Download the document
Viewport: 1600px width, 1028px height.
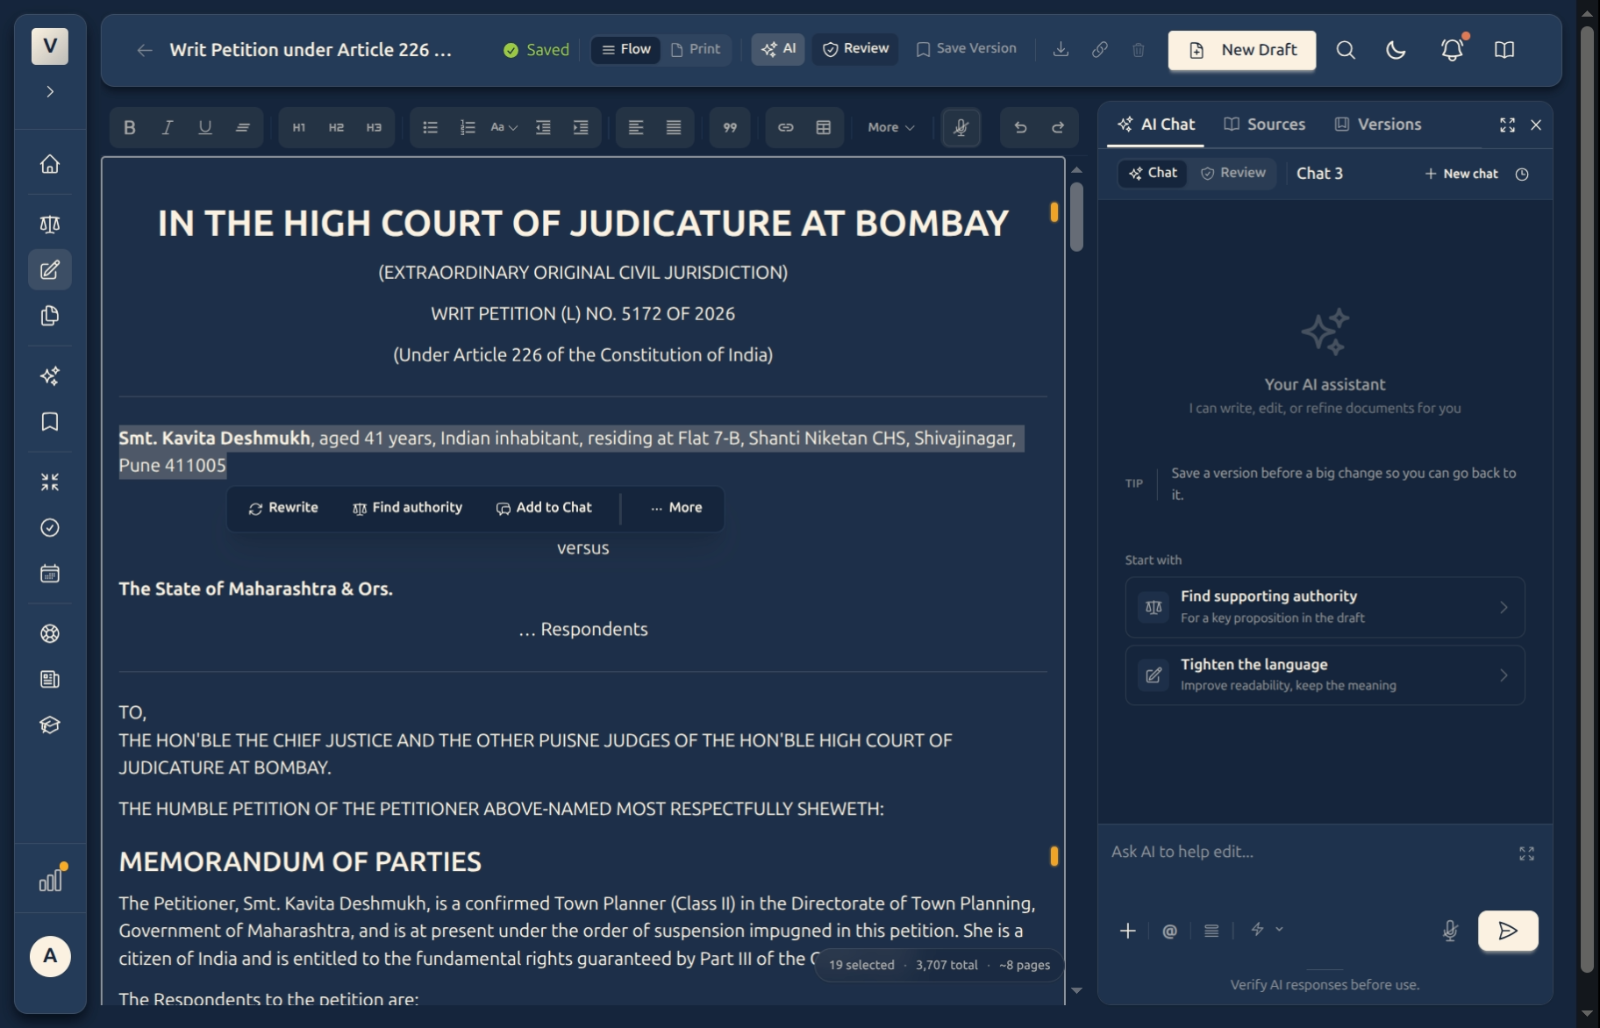pyautogui.click(x=1061, y=49)
